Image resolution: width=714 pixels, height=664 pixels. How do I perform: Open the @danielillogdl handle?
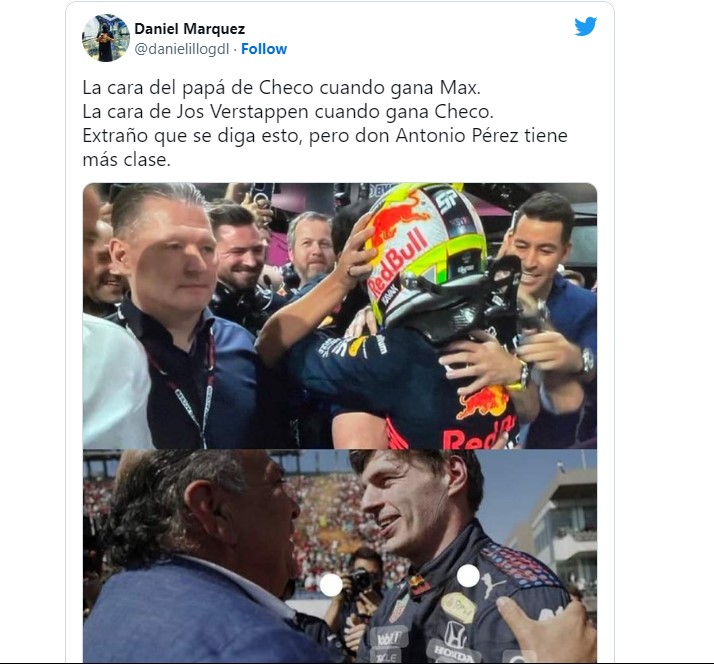181,49
